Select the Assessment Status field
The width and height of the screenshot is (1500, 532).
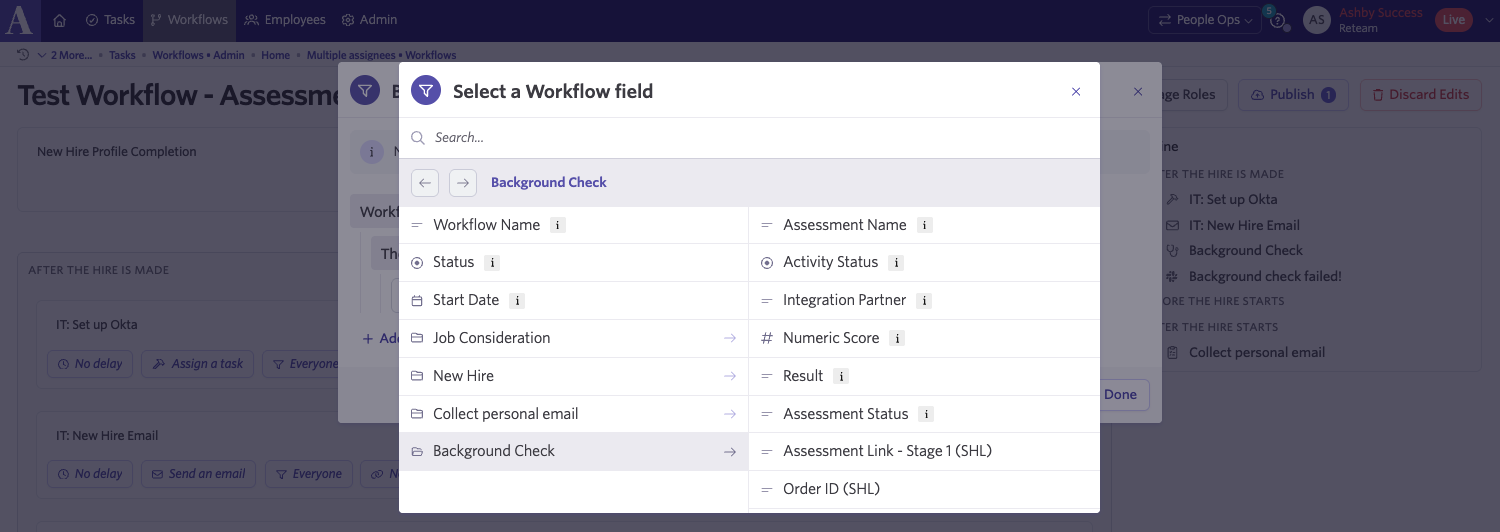tap(924, 414)
